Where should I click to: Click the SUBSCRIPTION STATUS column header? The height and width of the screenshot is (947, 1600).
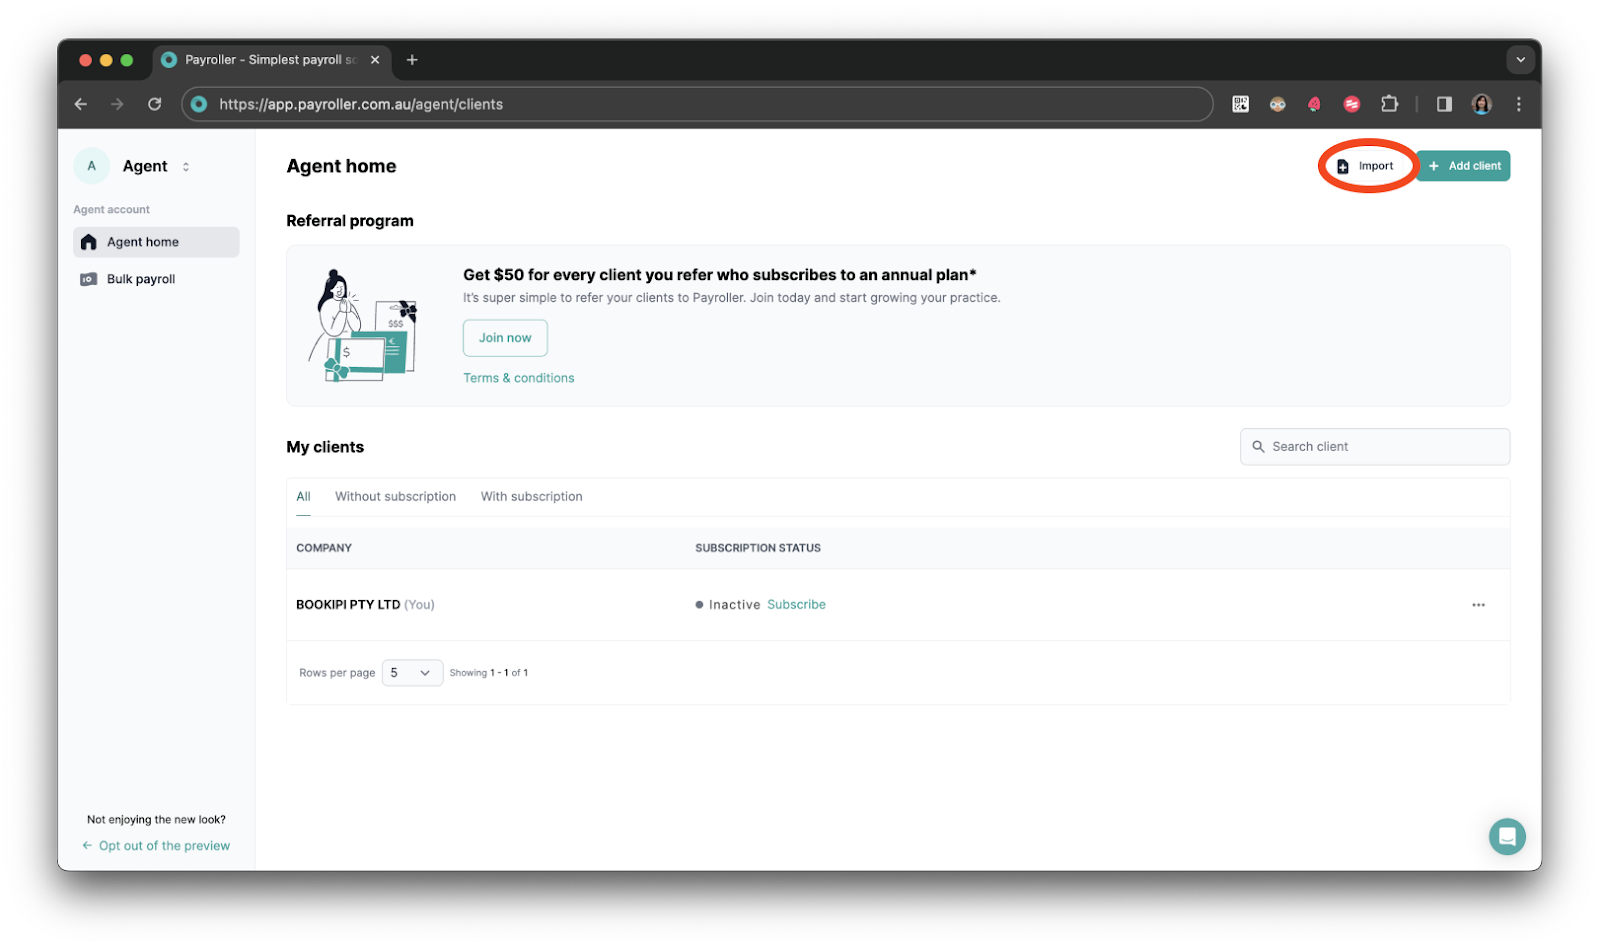[x=758, y=548]
